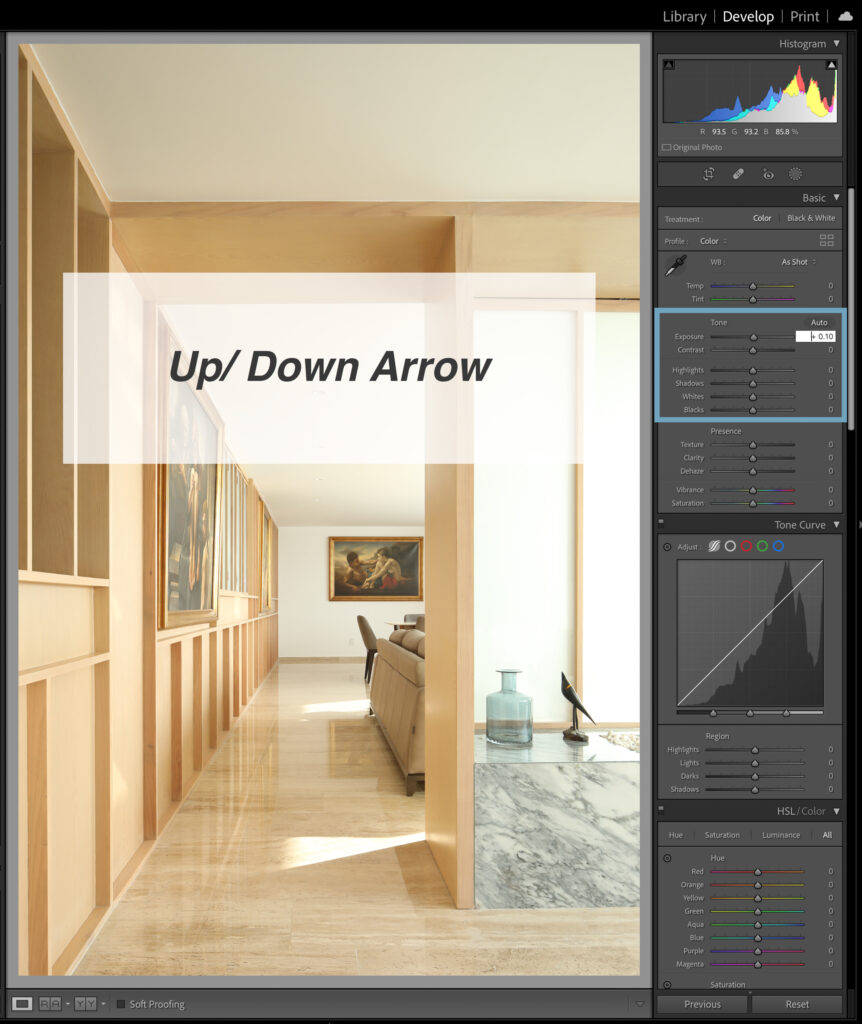Viewport: 862px width, 1024px height.
Task: Activate the HSL Hue targeted adjustment tool
Action: click(667, 858)
